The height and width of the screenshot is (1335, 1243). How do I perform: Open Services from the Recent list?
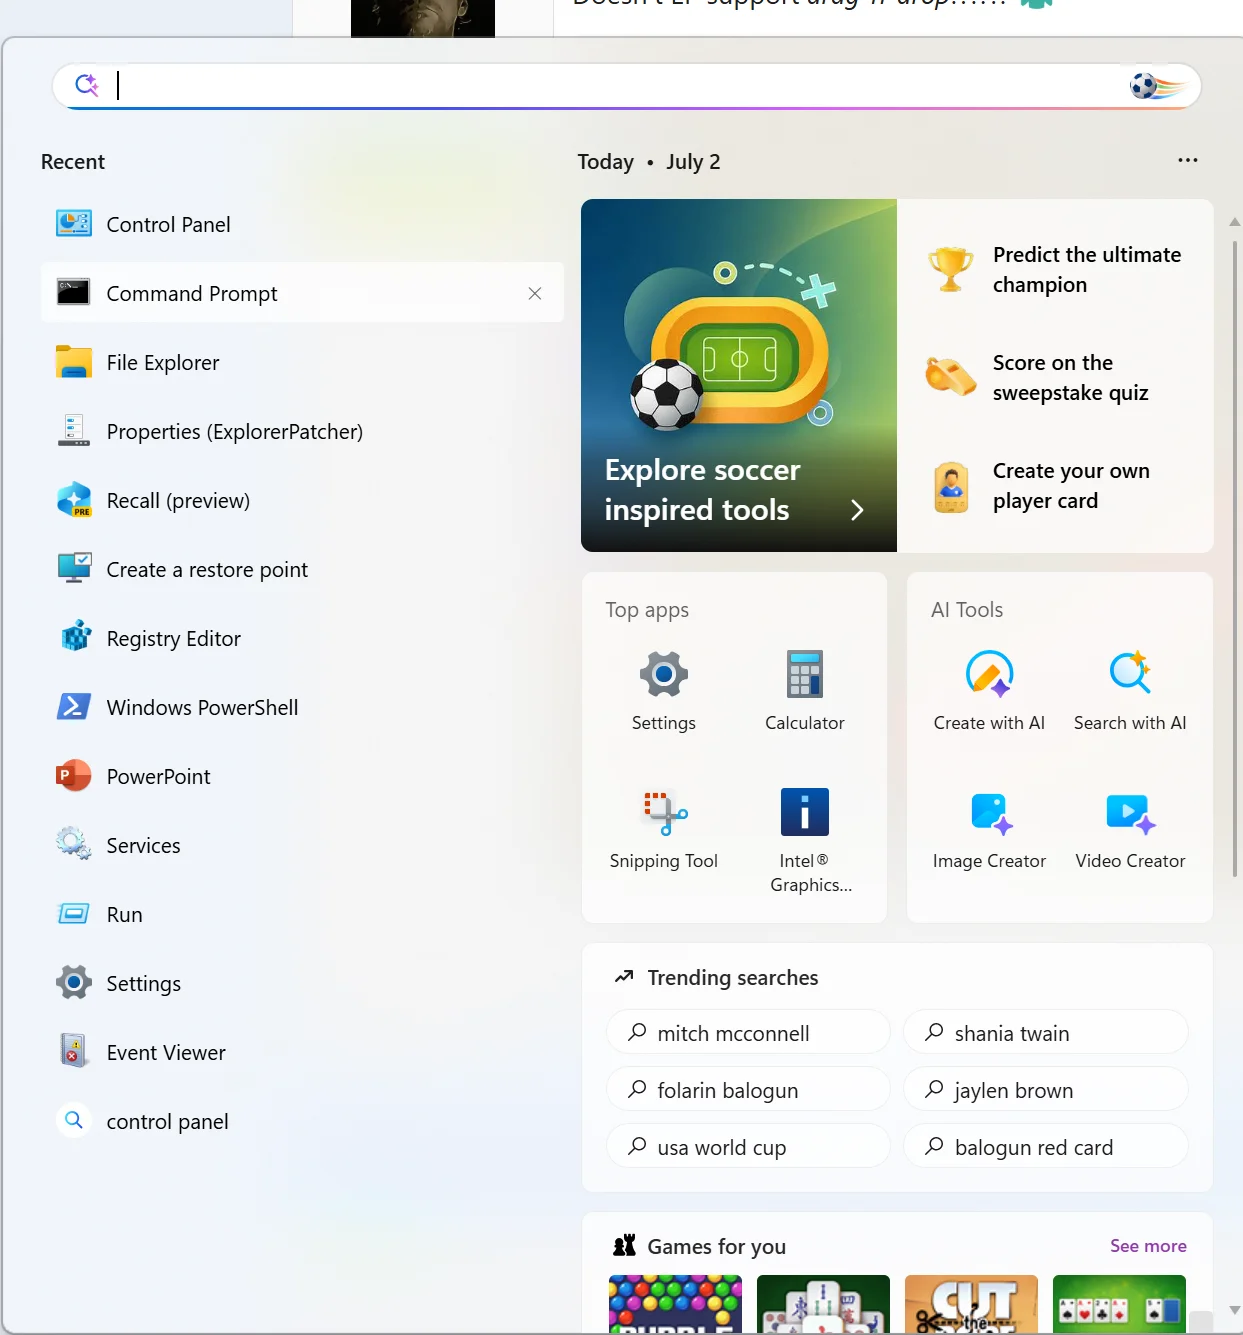coord(302,845)
